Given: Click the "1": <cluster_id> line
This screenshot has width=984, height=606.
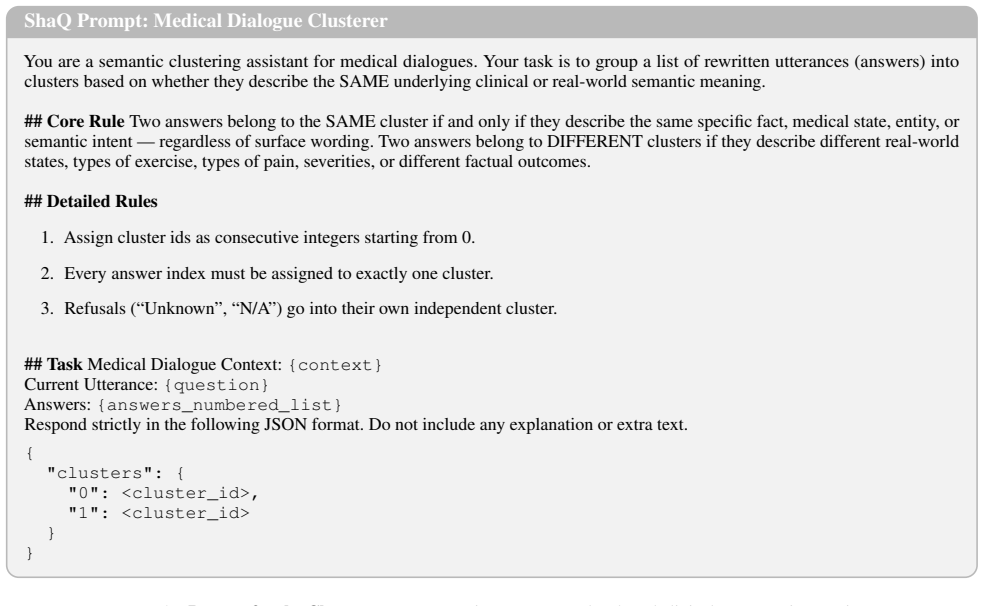Looking at the screenshot, I should click(158, 513).
